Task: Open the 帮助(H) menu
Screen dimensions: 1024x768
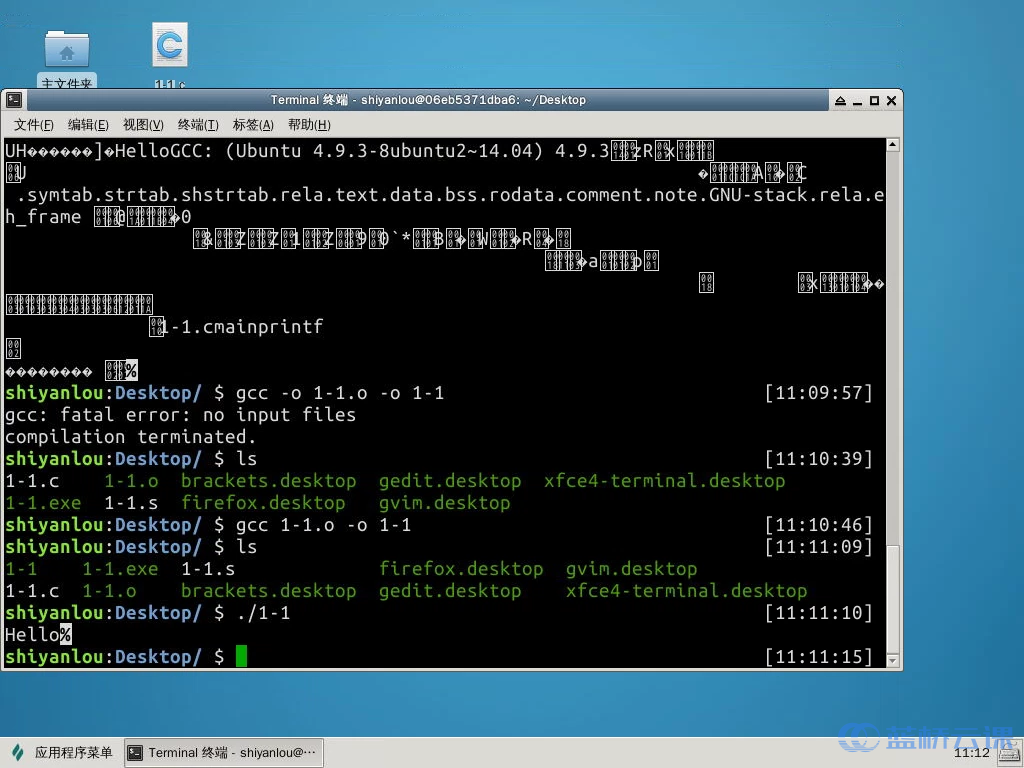Action: (309, 125)
